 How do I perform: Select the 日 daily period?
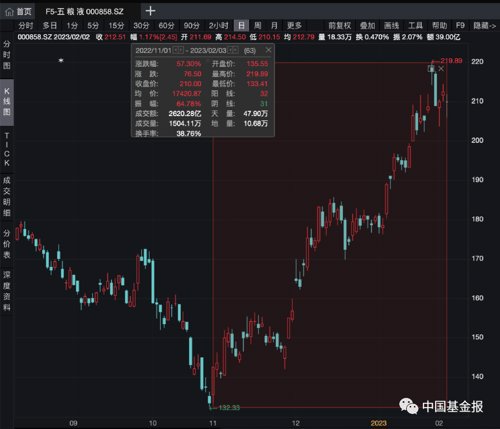[241, 26]
